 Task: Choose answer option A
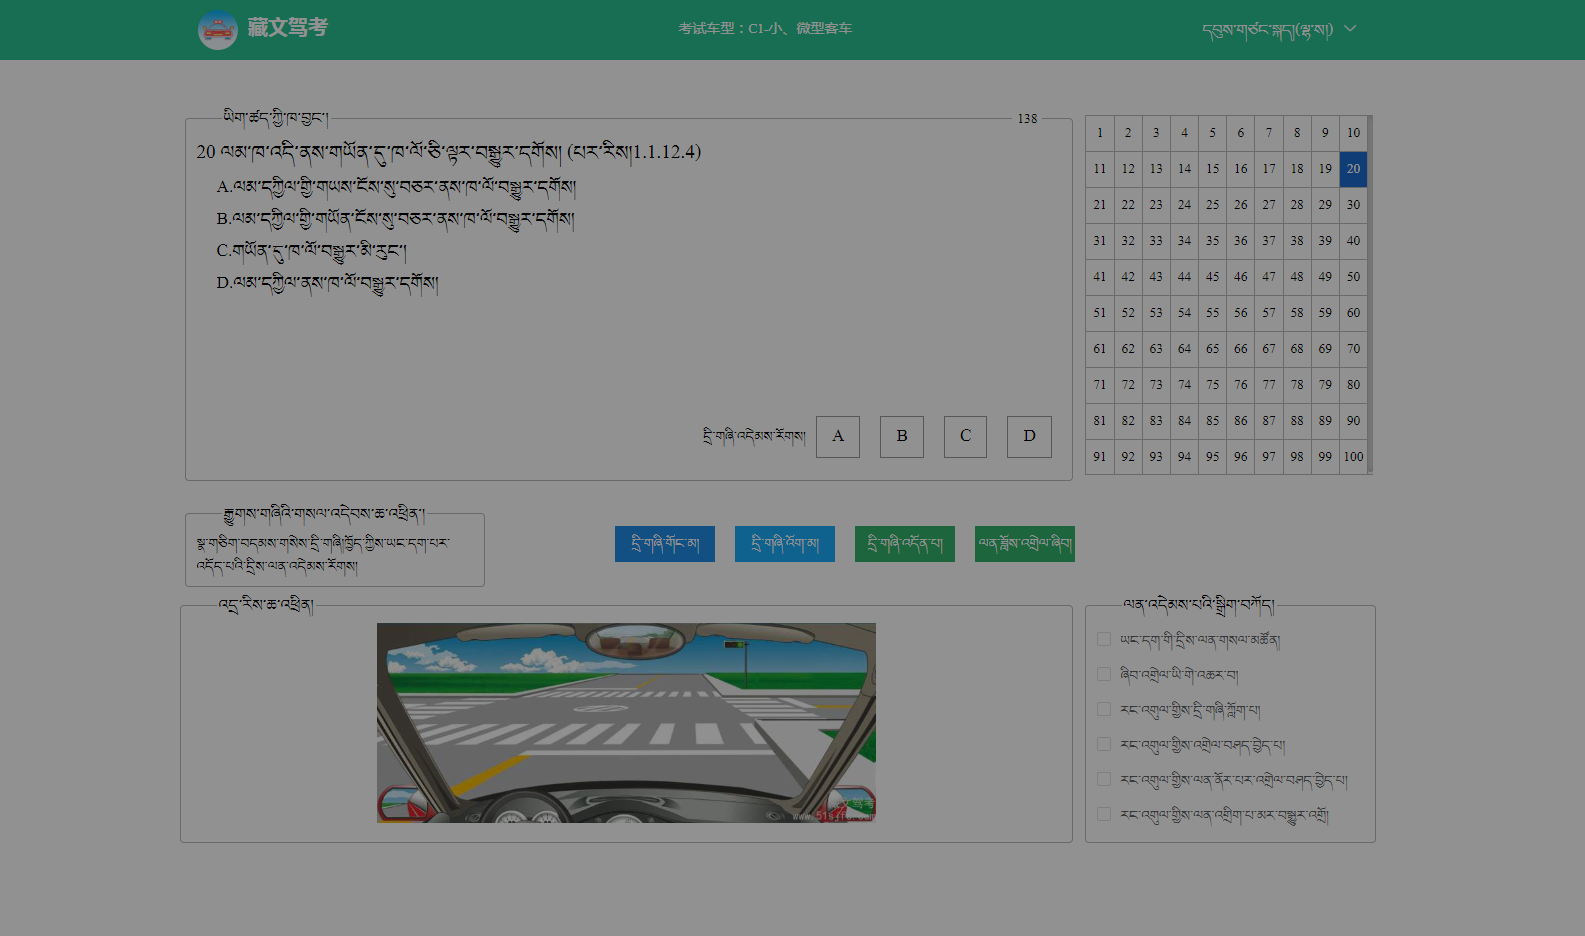pyautogui.click(x=837, y=437)
